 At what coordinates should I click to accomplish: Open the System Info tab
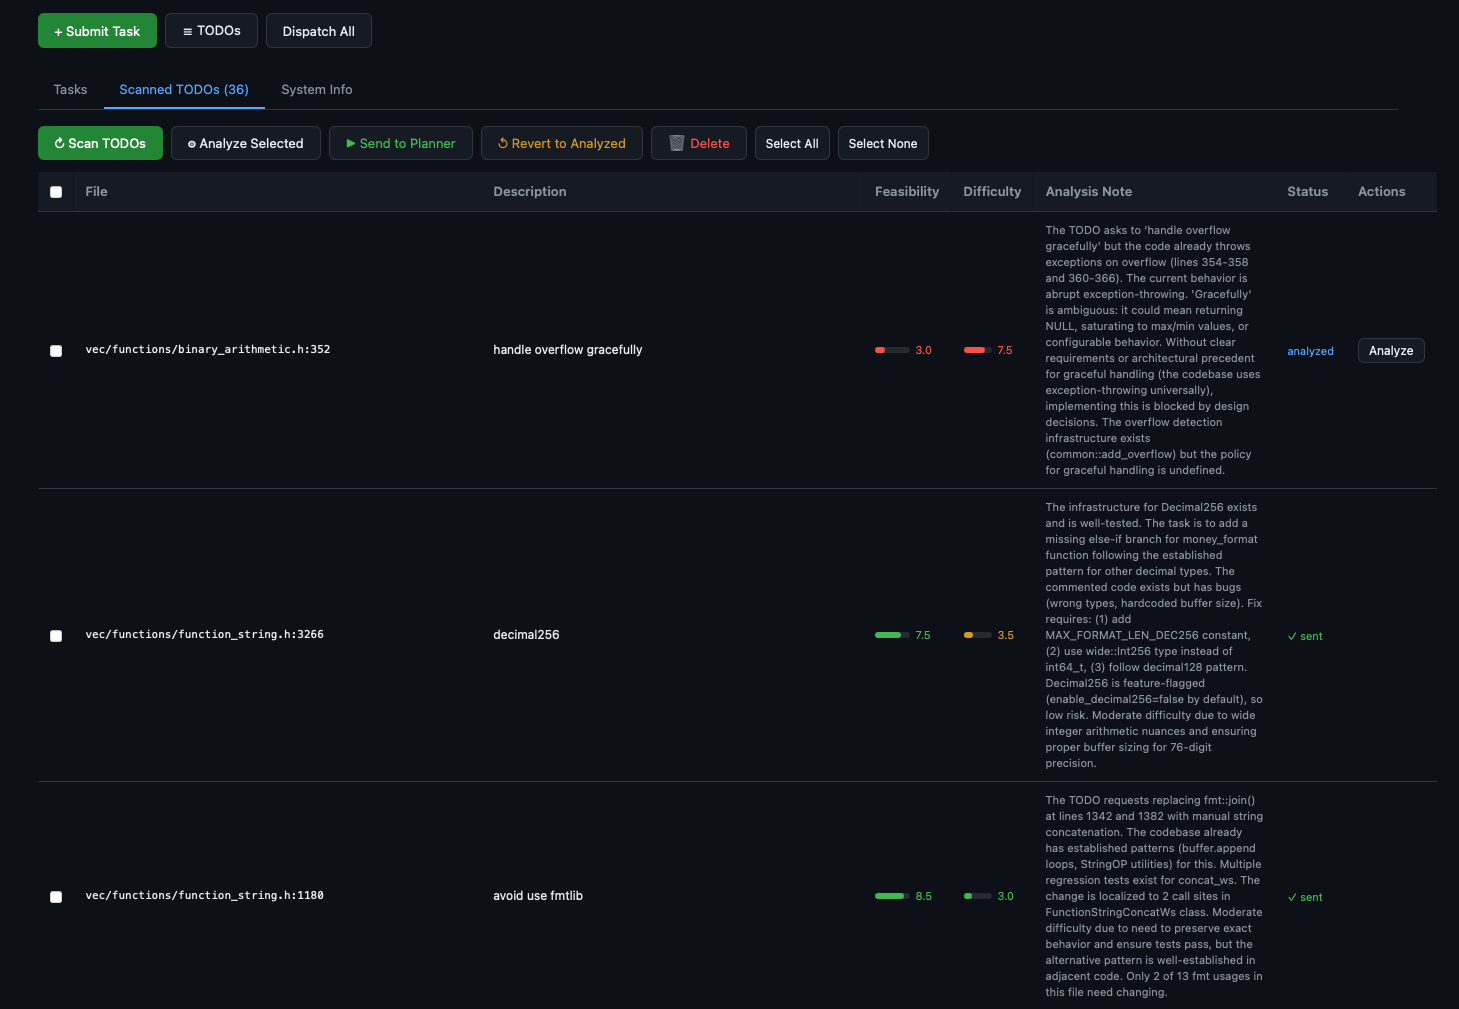point(317,89)
